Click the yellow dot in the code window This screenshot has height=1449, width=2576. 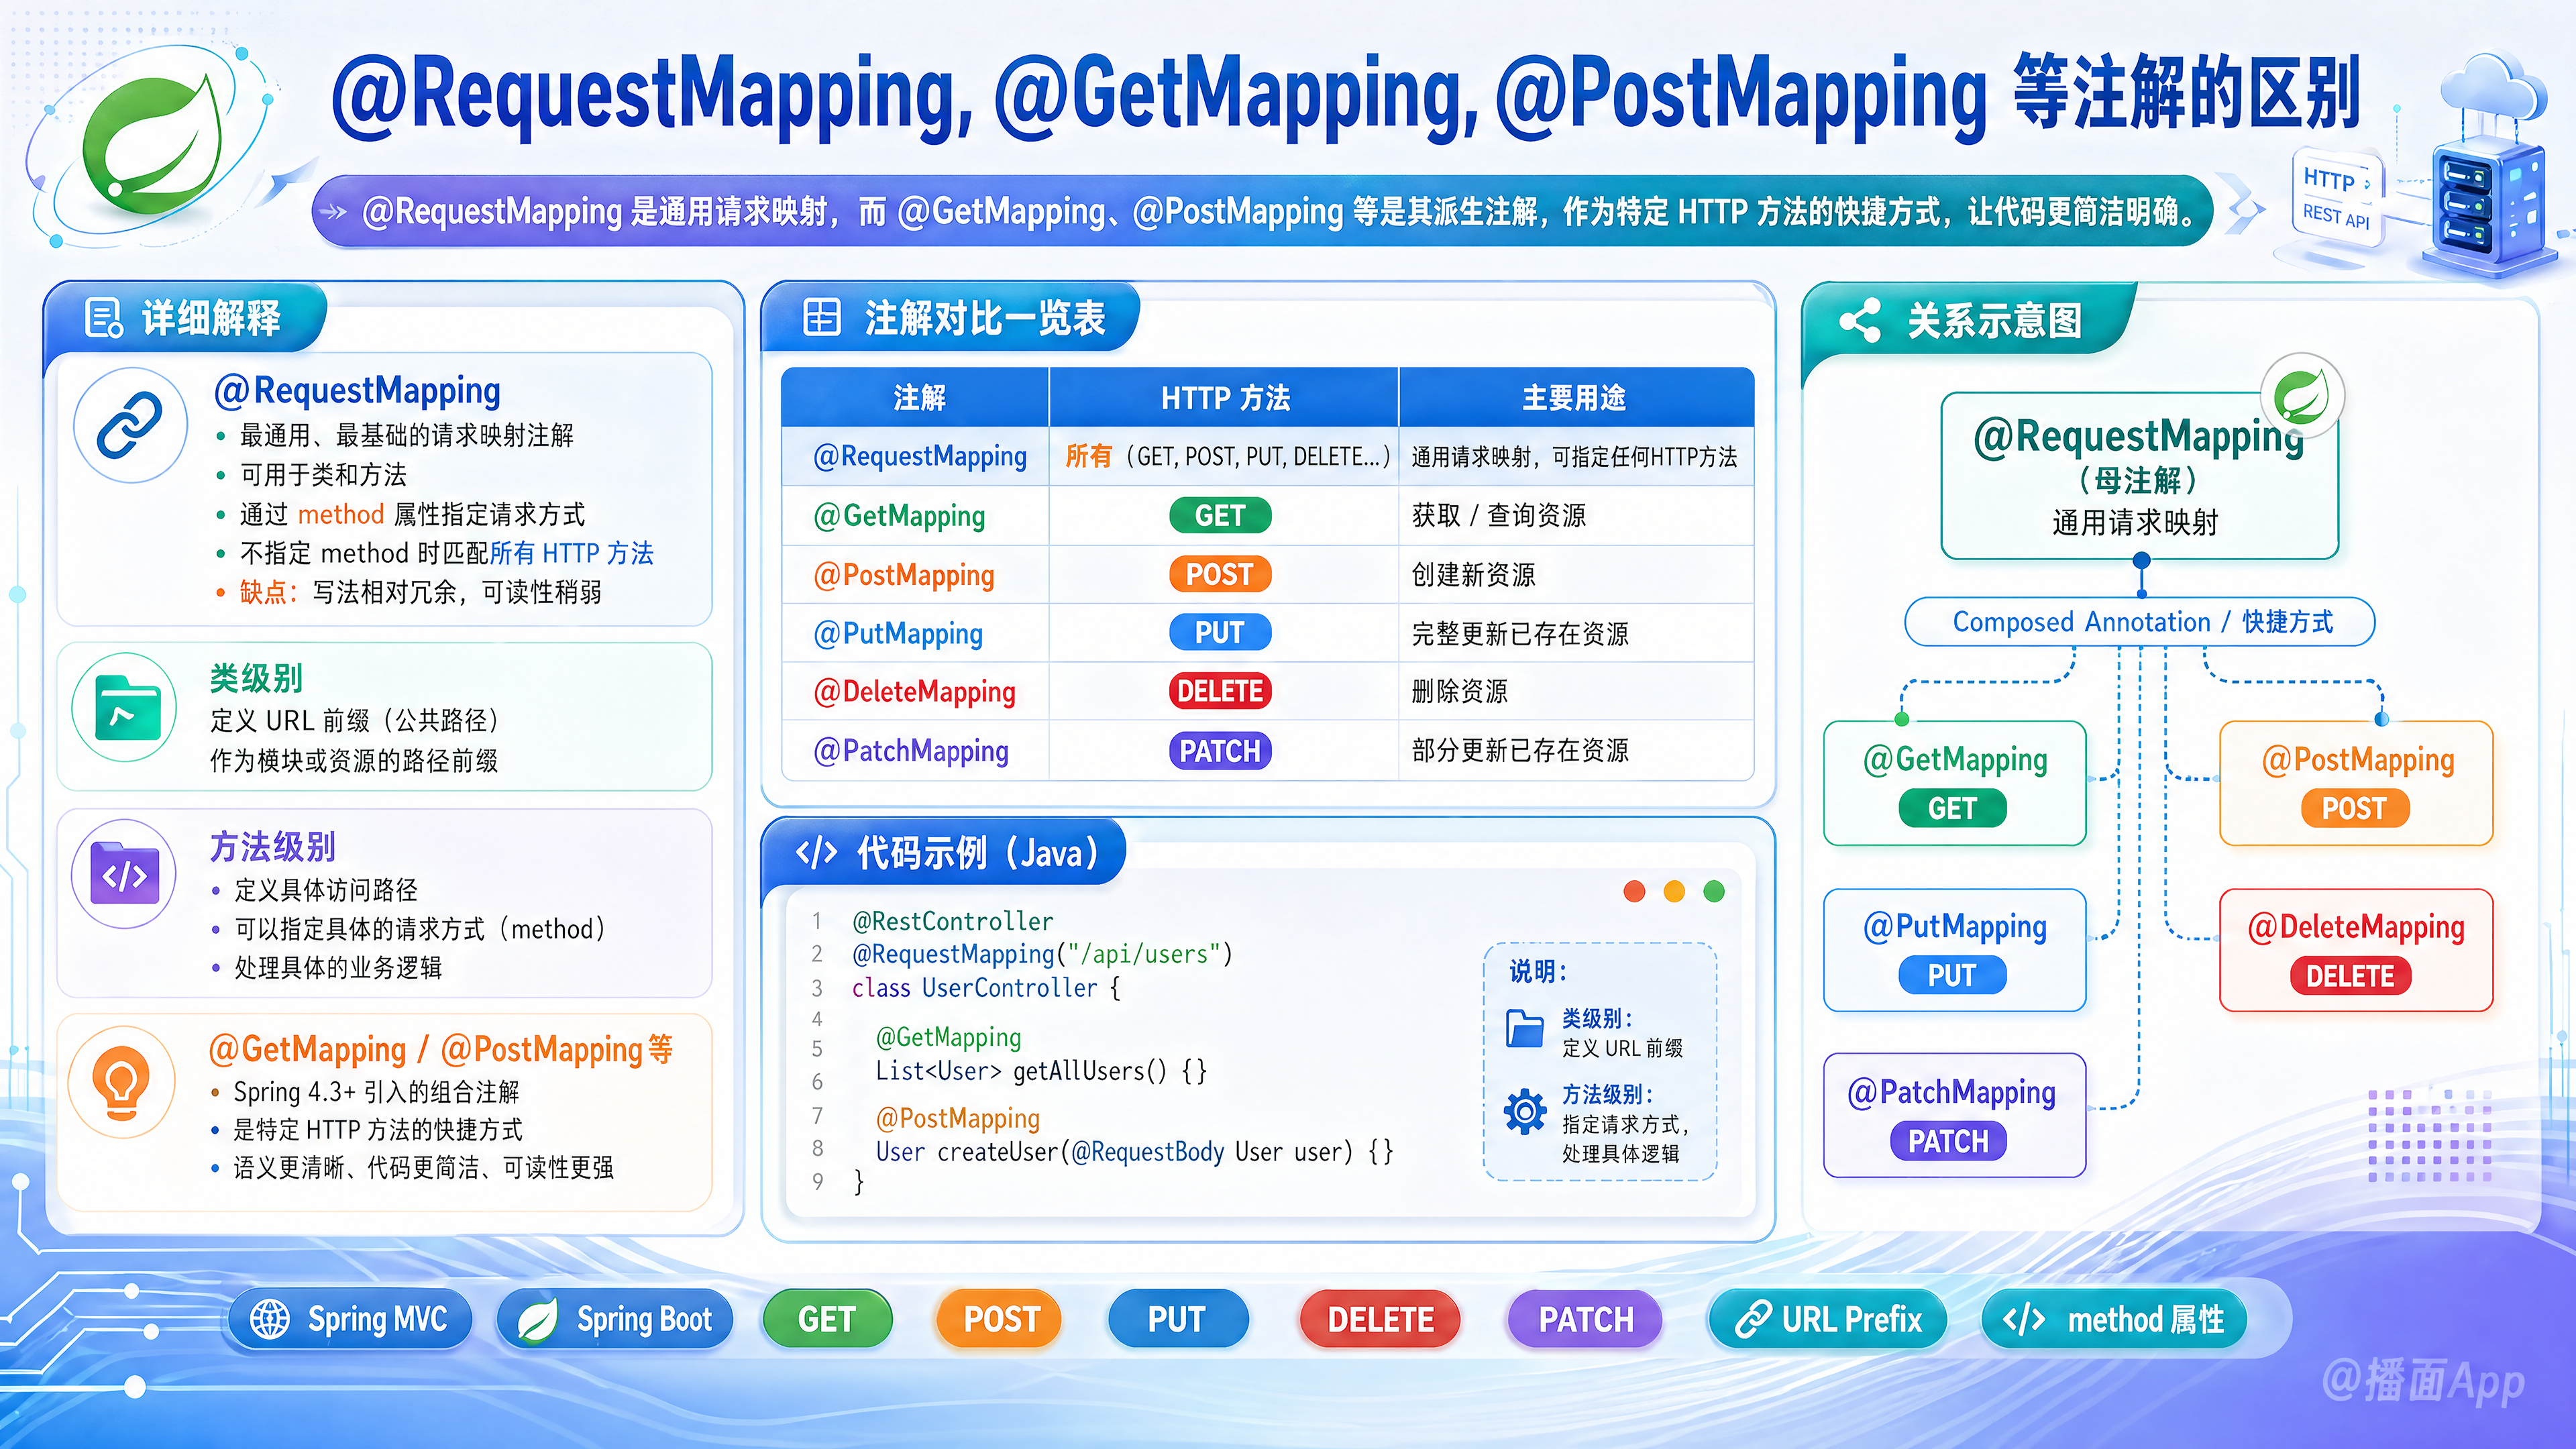1674,891
